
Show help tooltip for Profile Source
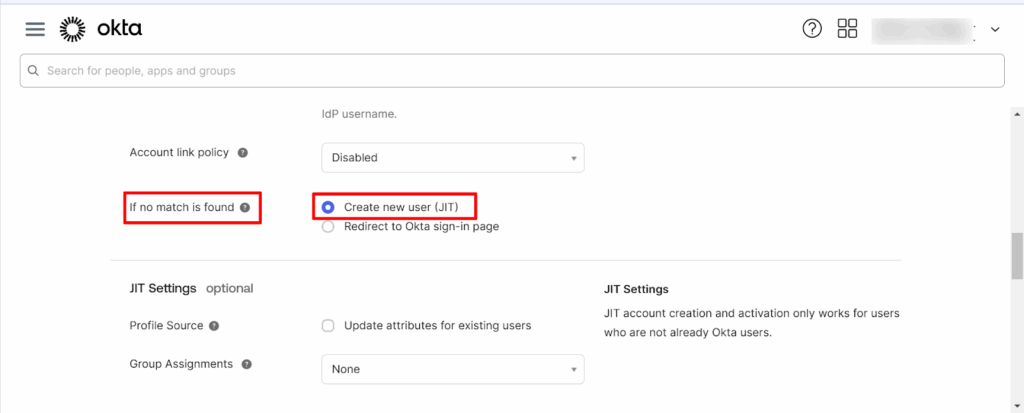pos(214,326)
